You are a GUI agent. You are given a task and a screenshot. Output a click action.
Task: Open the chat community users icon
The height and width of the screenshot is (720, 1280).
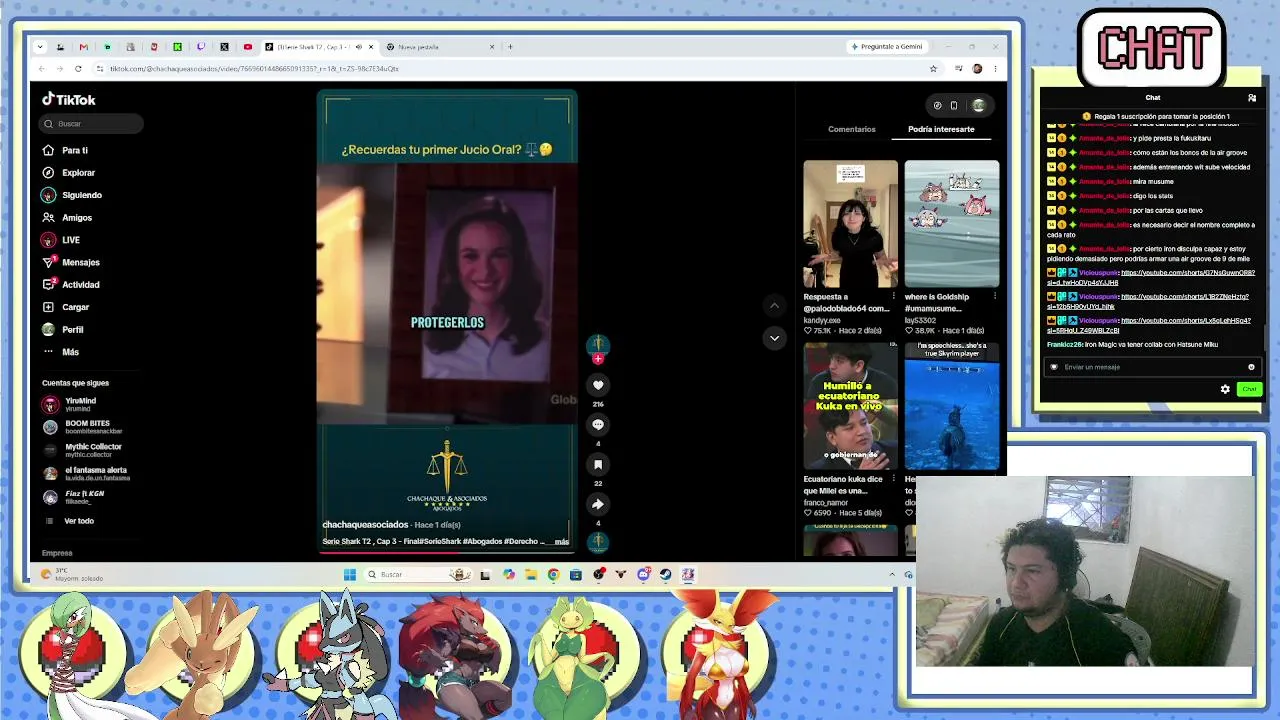click(x=1252, y=98)
